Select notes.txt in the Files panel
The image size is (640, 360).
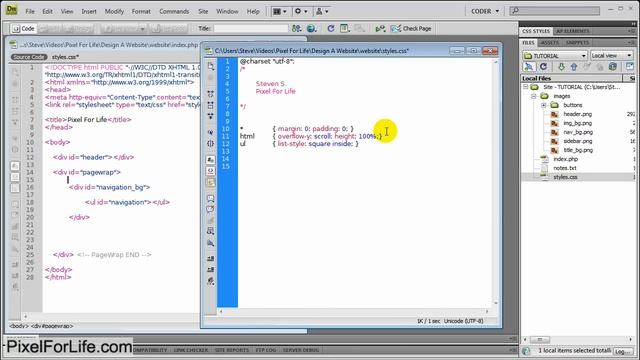click(x=564, y=168)
